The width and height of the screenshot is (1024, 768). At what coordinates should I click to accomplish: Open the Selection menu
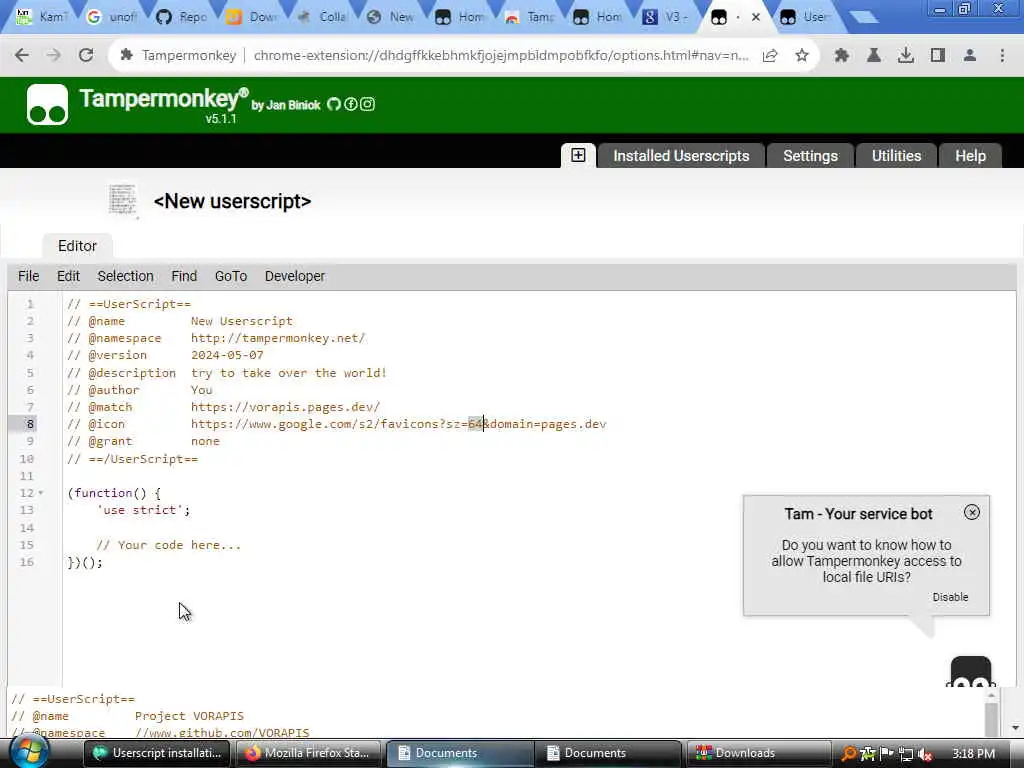(x=125, y=276)
